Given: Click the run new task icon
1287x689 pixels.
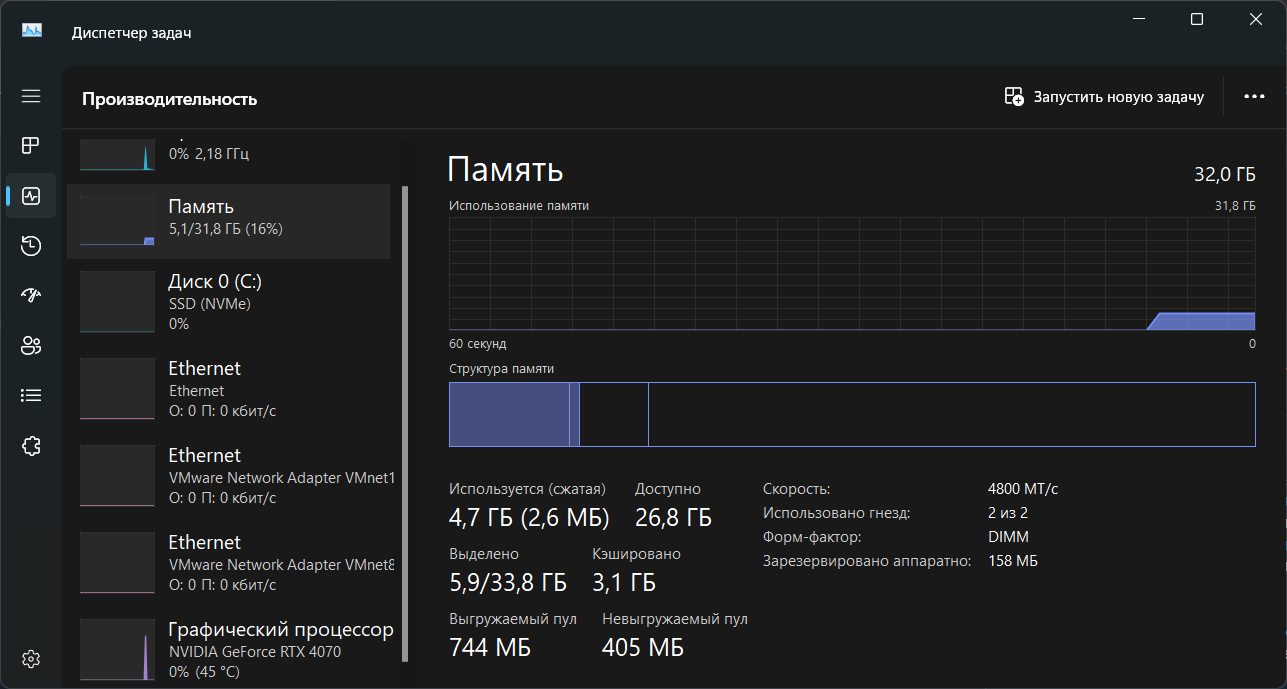Looking at the screenshot, I should tap(1014, 97).
